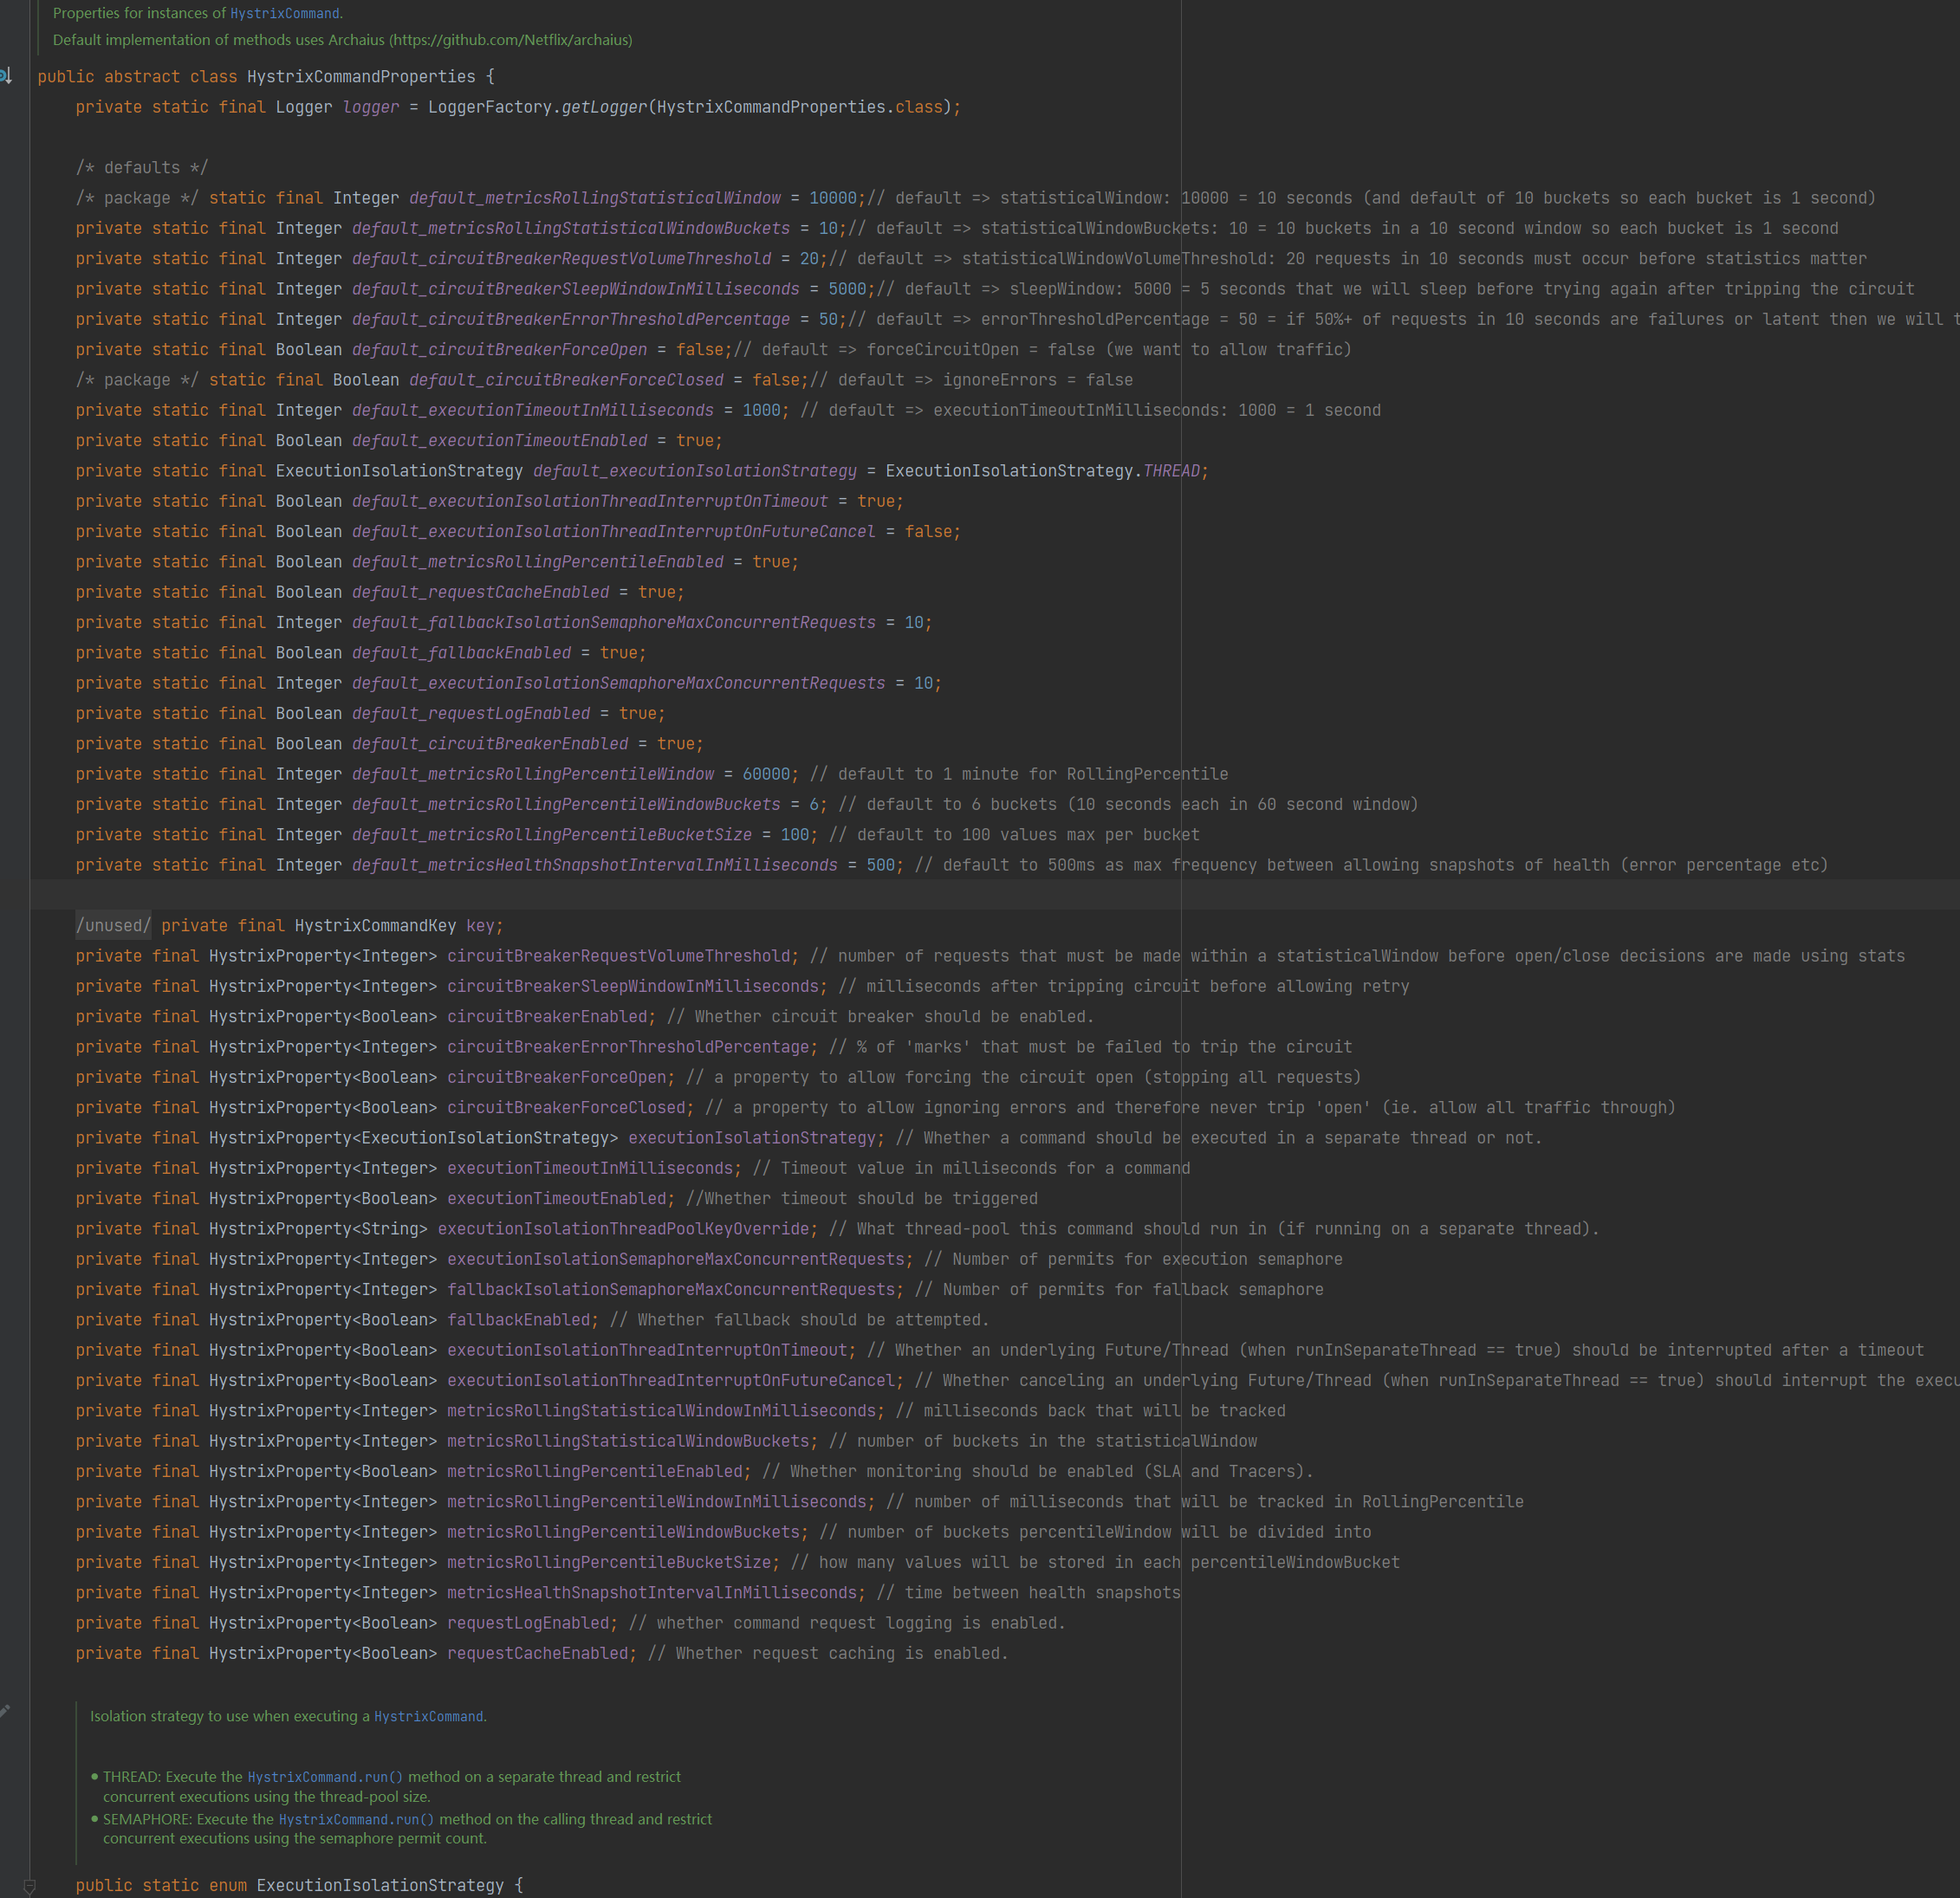Select the ExecutionIsolationStrategy.THREAD constant value

coord(1173,470)
